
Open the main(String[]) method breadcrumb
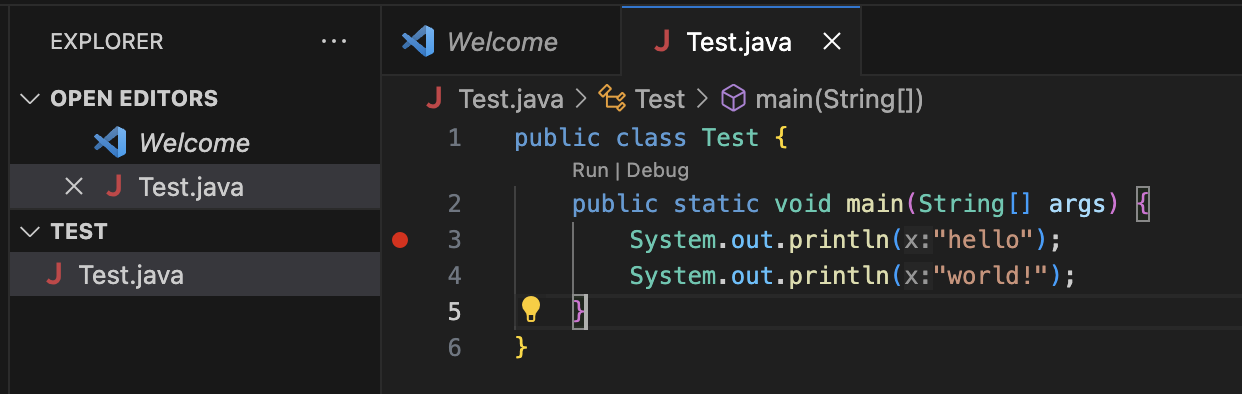[x=839, y=99]
